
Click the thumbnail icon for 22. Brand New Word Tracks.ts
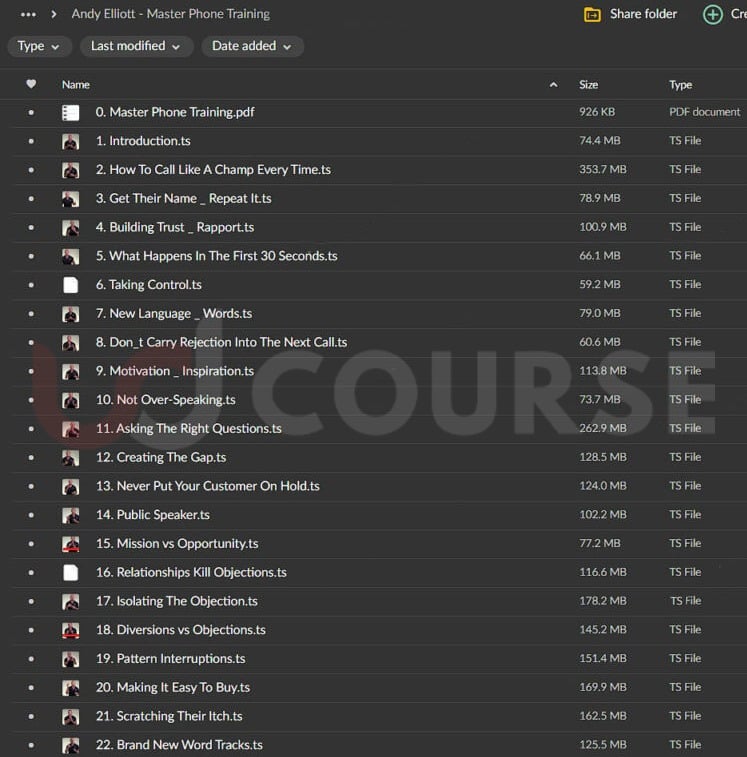tap(70, 745)
